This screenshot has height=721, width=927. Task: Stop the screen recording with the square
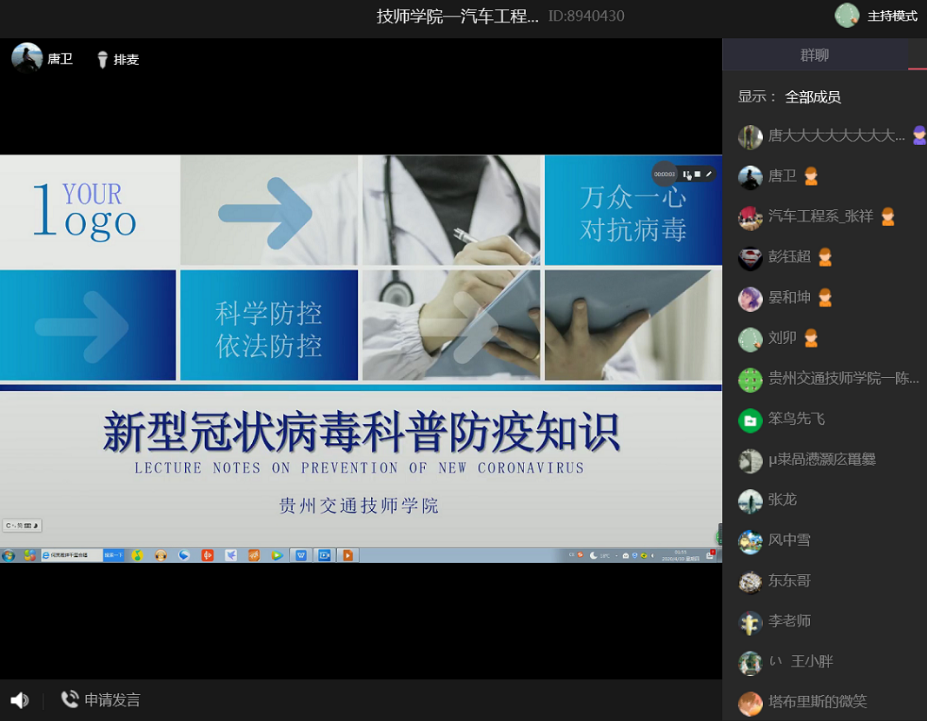pyautogui.click(x=698, y=174)
